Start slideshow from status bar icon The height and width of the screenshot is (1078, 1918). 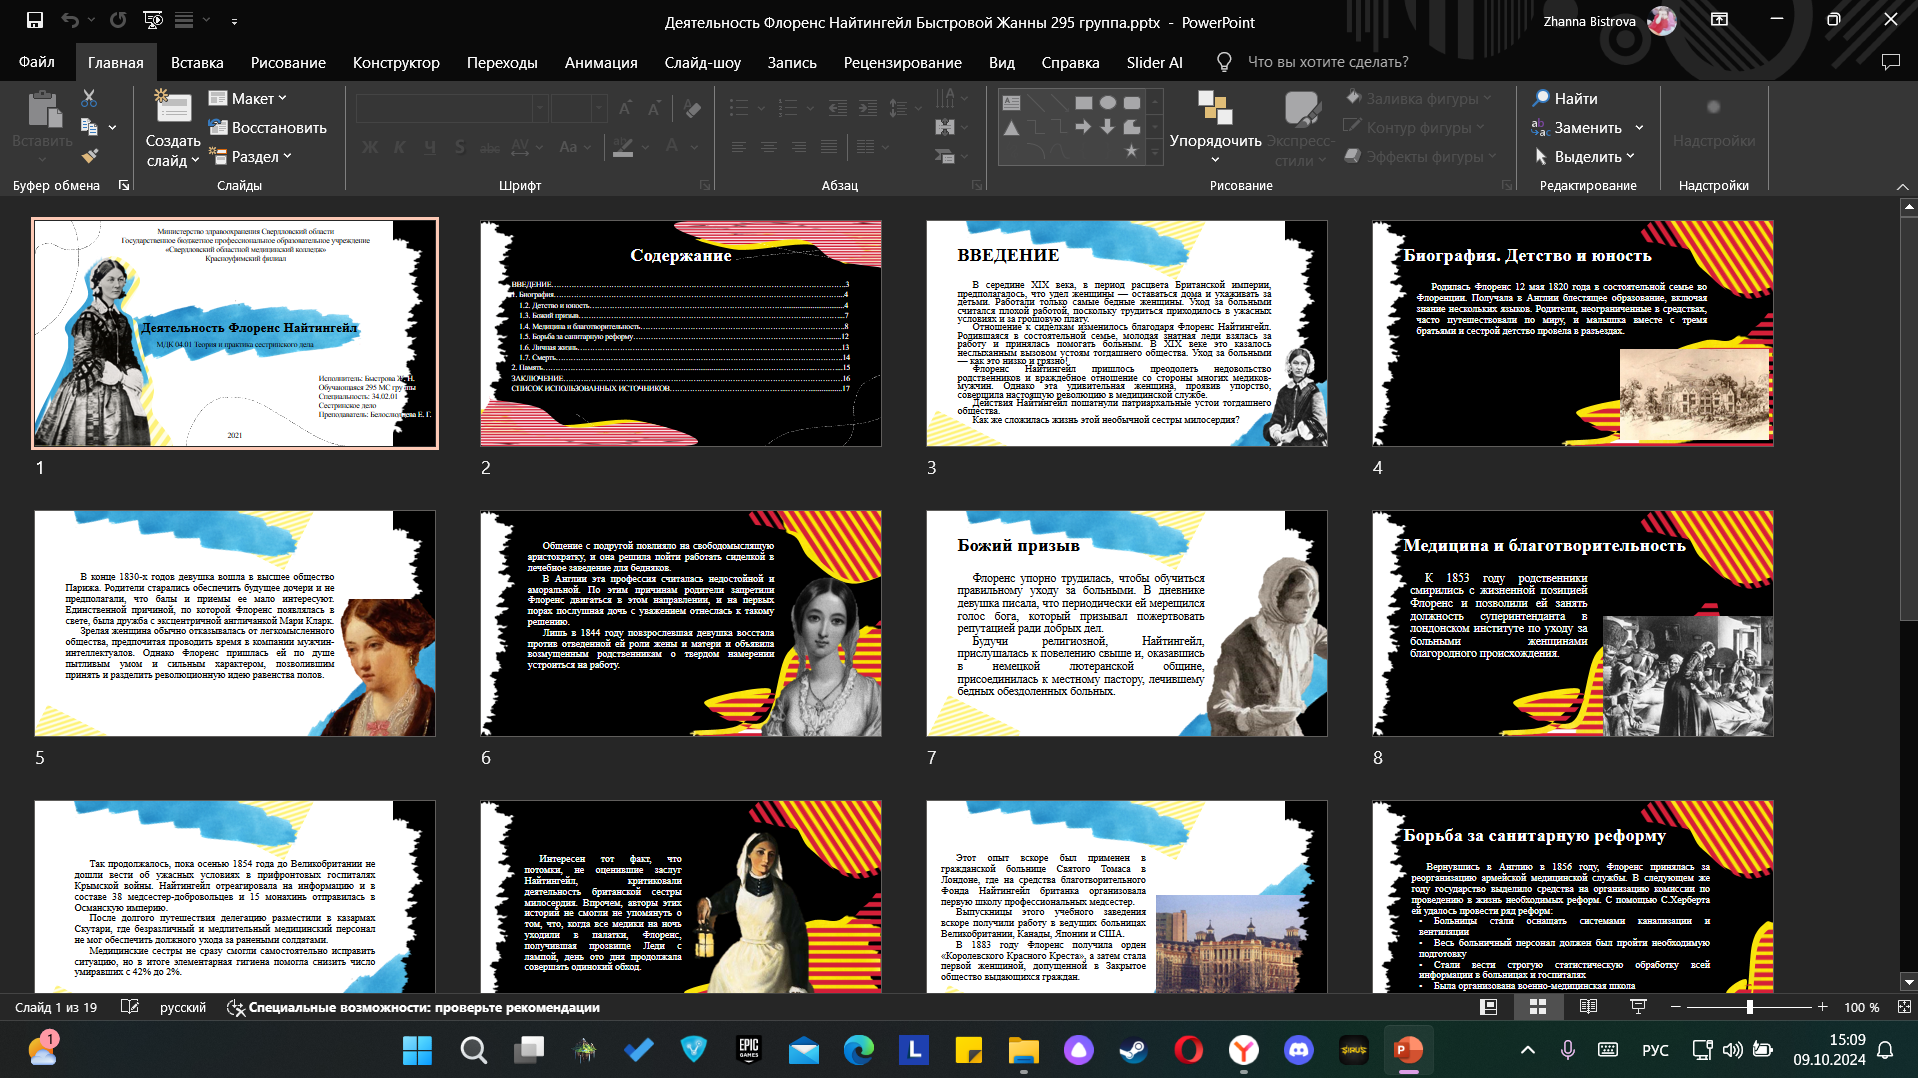coord(1638,1007)
